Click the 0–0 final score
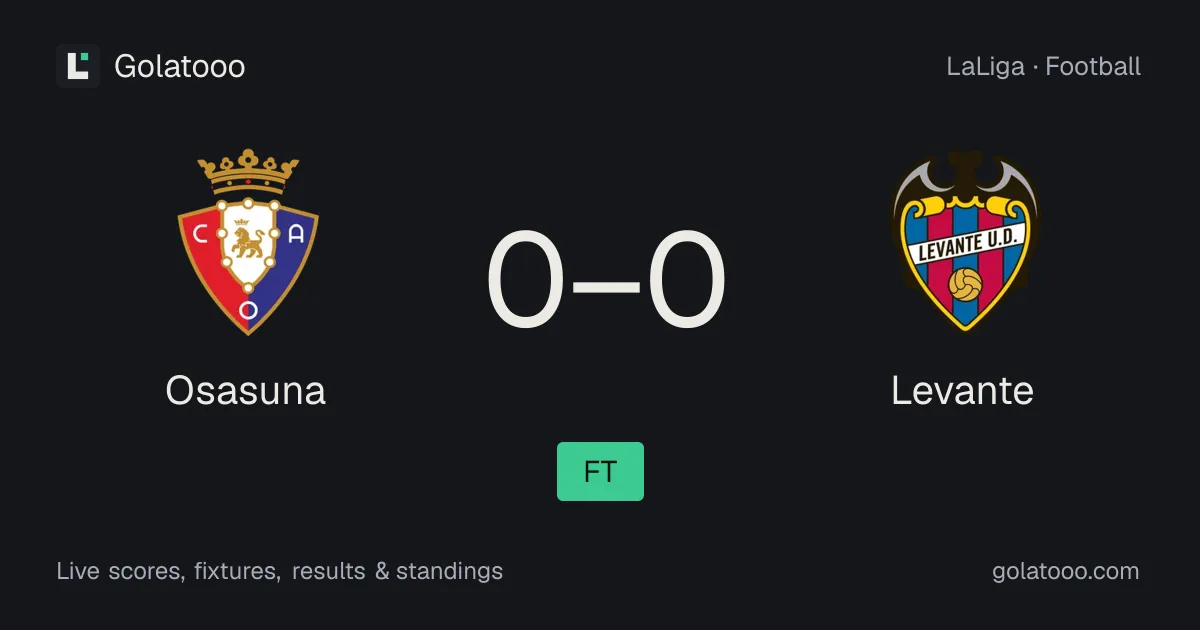This screenshot has width=1200, height=630. [606, 281]
